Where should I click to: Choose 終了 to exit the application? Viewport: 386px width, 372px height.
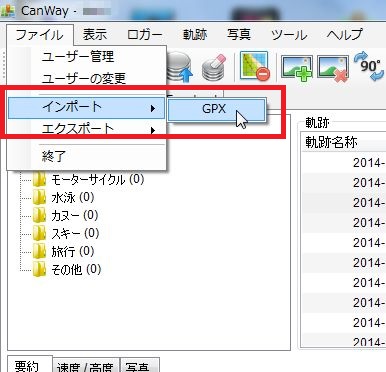click(87, 156)
